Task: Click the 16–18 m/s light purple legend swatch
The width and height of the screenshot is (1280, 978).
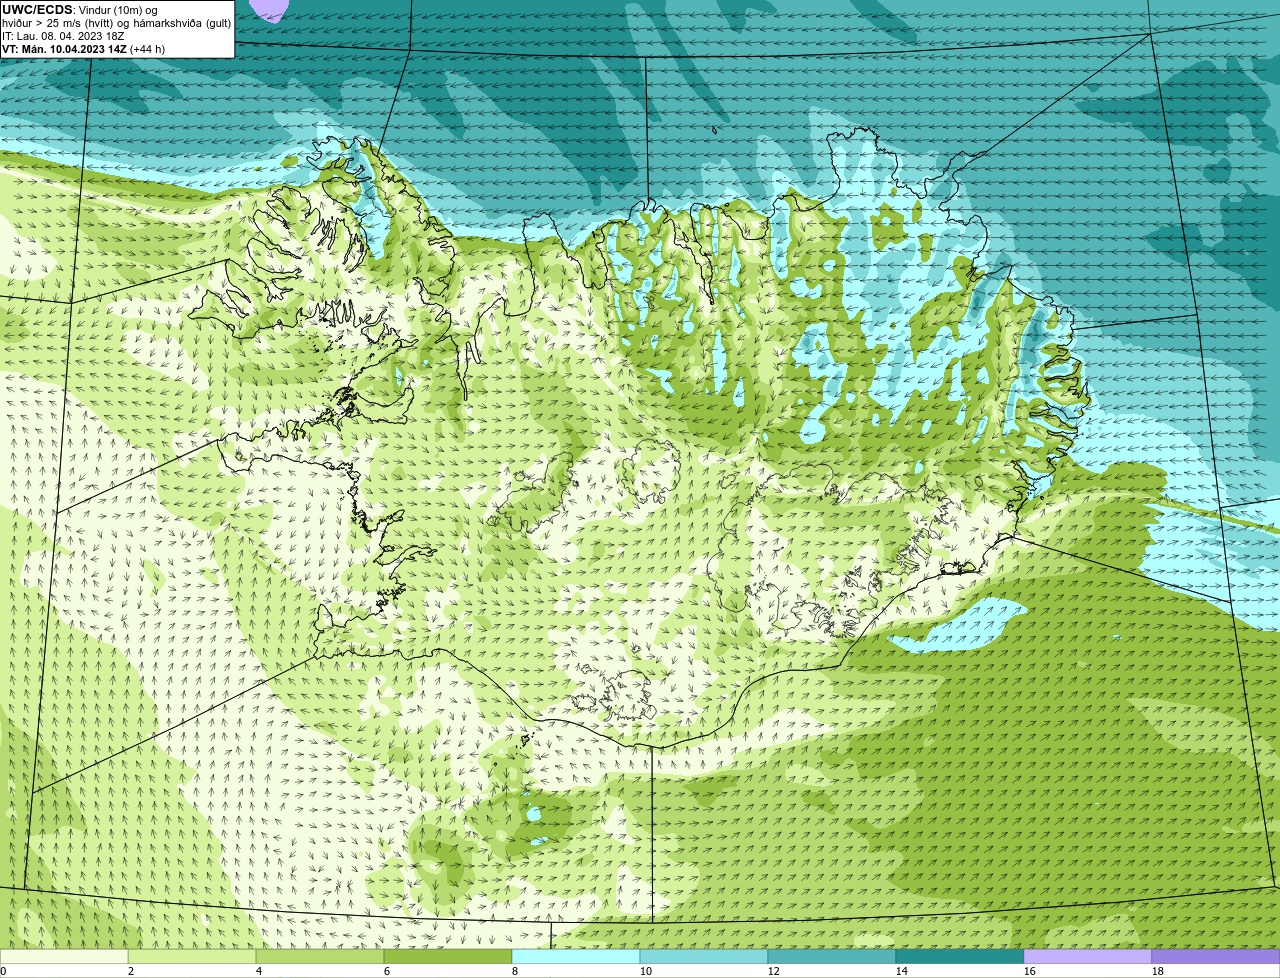Action: 1088,956
